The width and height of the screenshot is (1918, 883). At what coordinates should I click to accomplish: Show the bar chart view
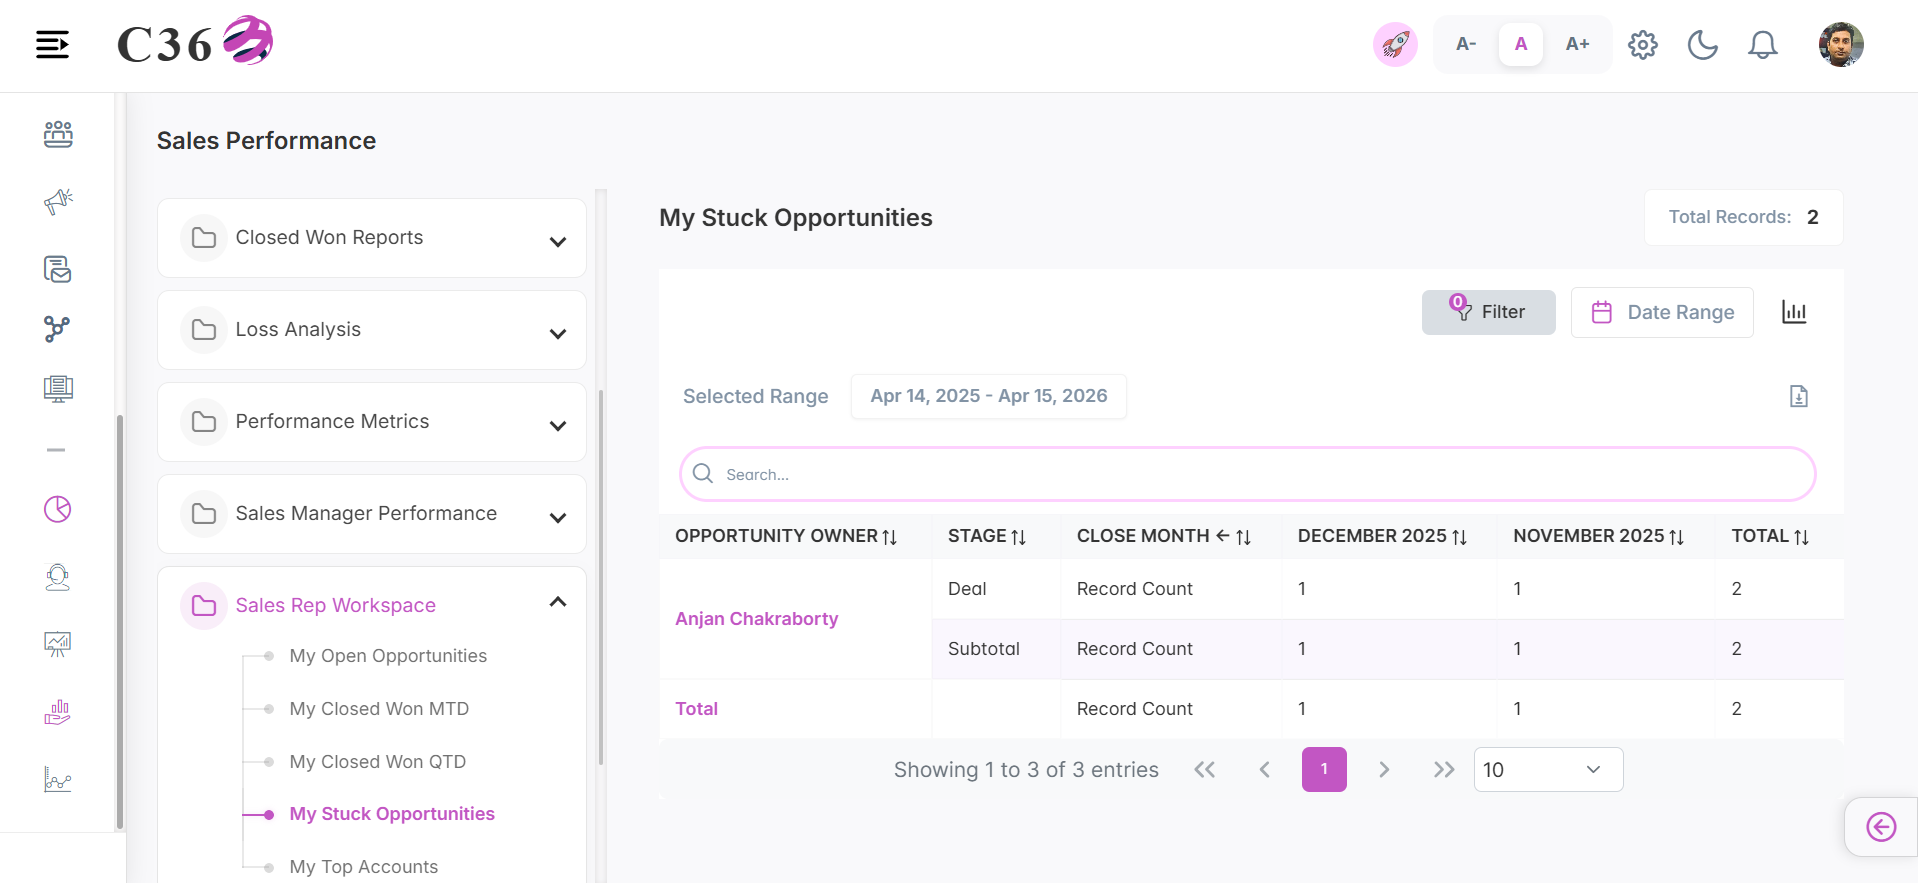click(x=1794, y=312)
